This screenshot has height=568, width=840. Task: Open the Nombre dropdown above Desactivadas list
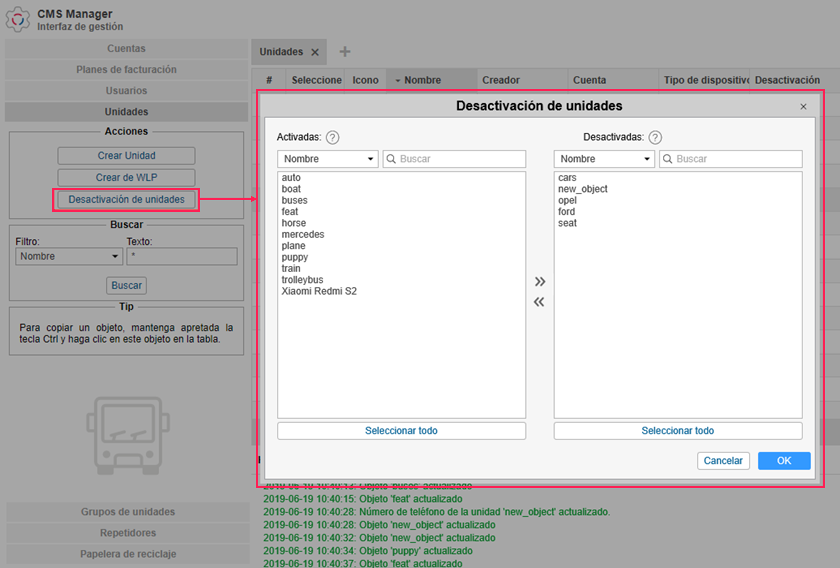click(x=604, y=159)
